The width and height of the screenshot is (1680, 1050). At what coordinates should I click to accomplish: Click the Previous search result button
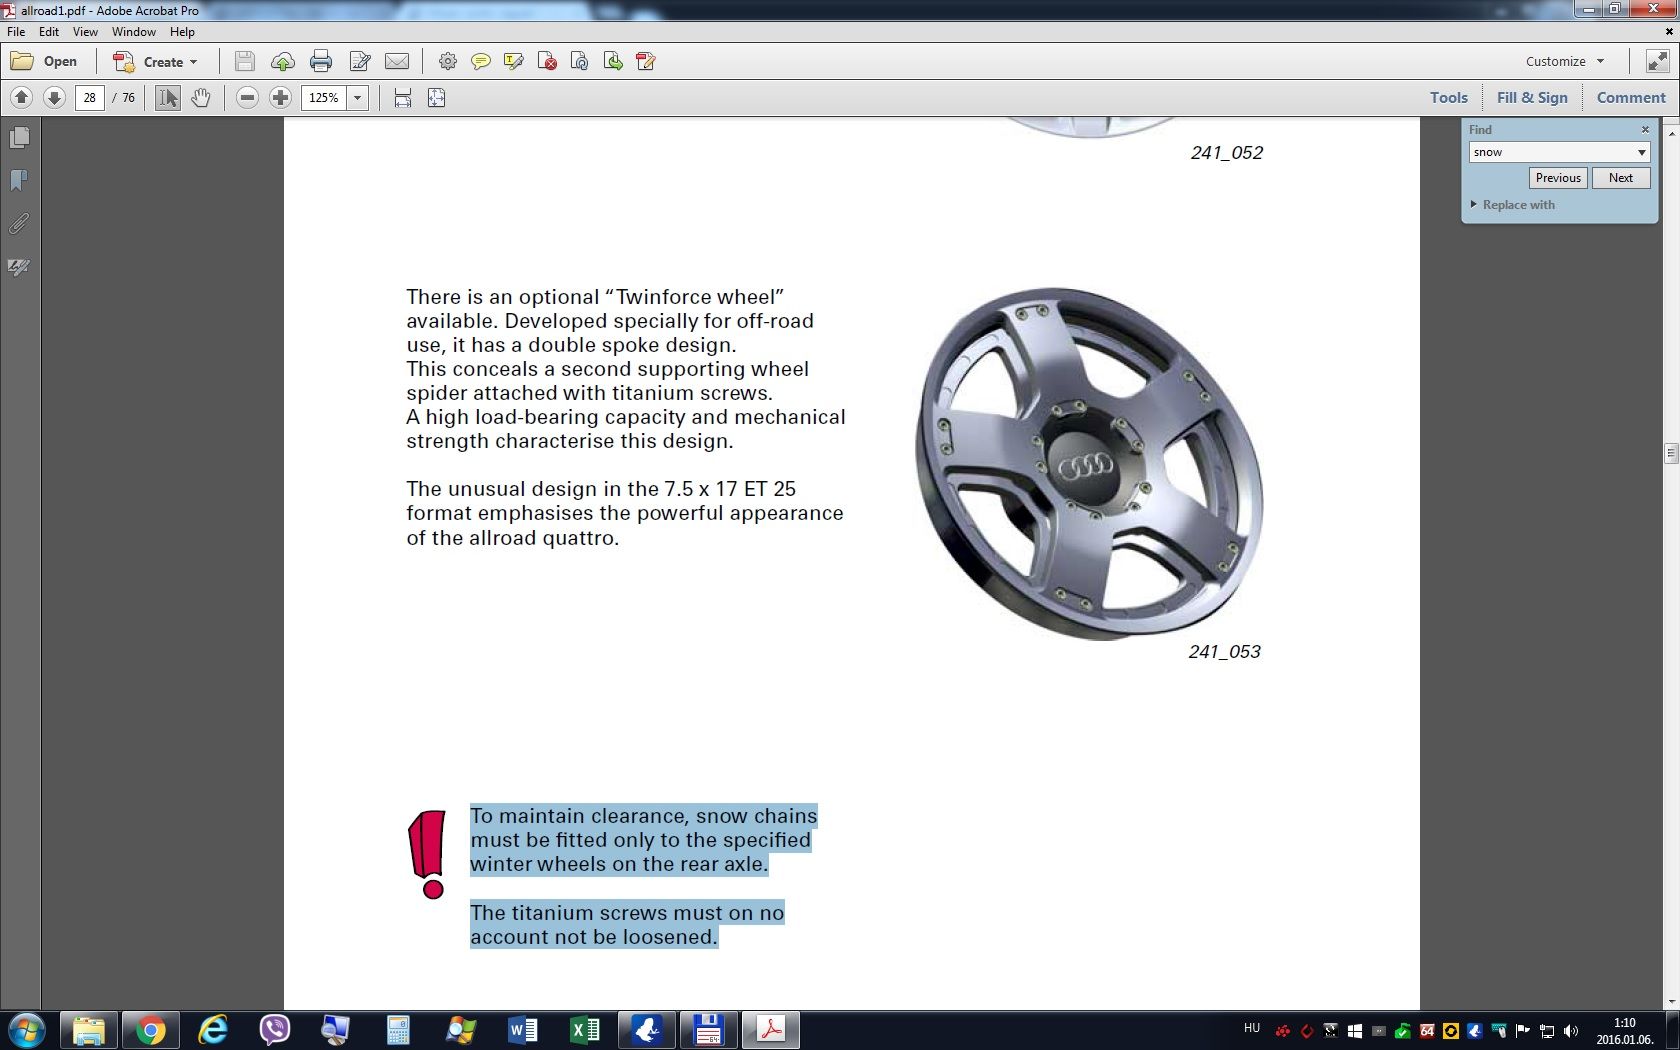tap(1558, 178)
